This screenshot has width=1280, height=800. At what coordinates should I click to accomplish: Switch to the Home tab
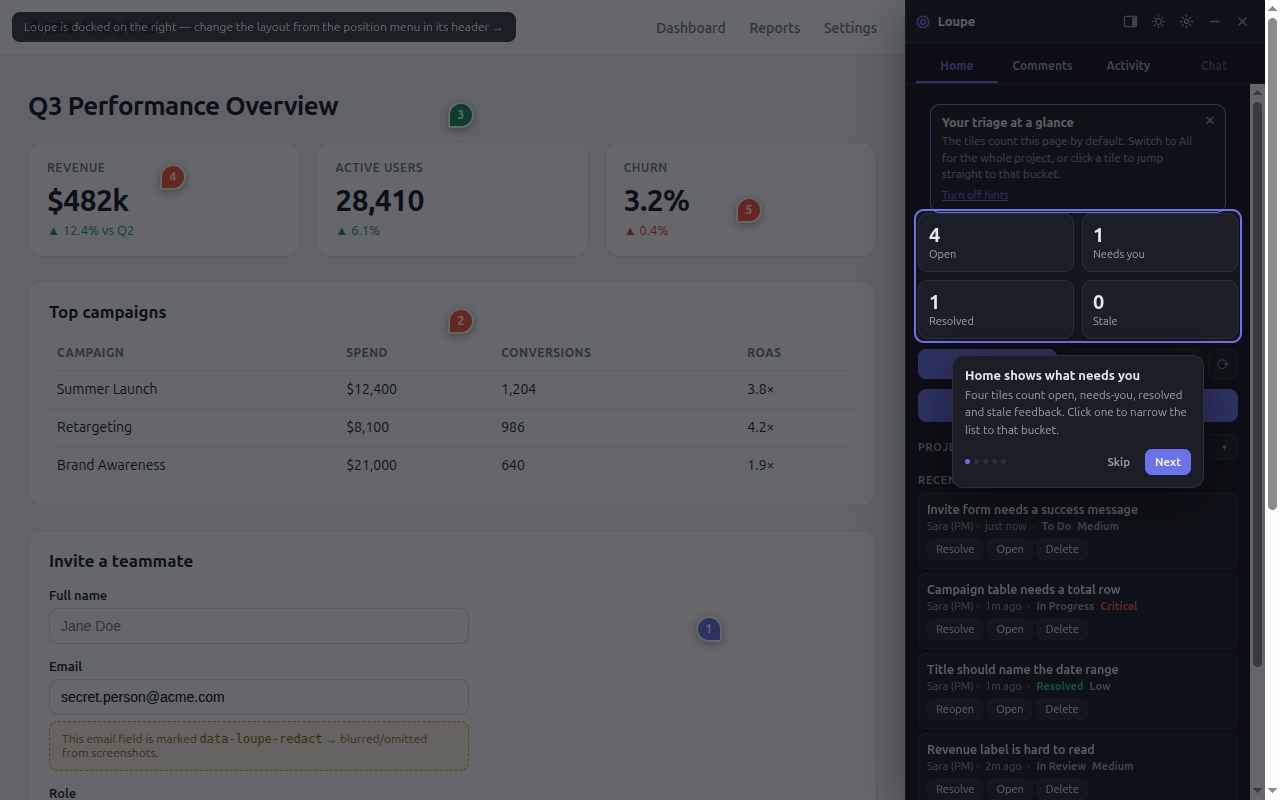(x=956, y=65)
